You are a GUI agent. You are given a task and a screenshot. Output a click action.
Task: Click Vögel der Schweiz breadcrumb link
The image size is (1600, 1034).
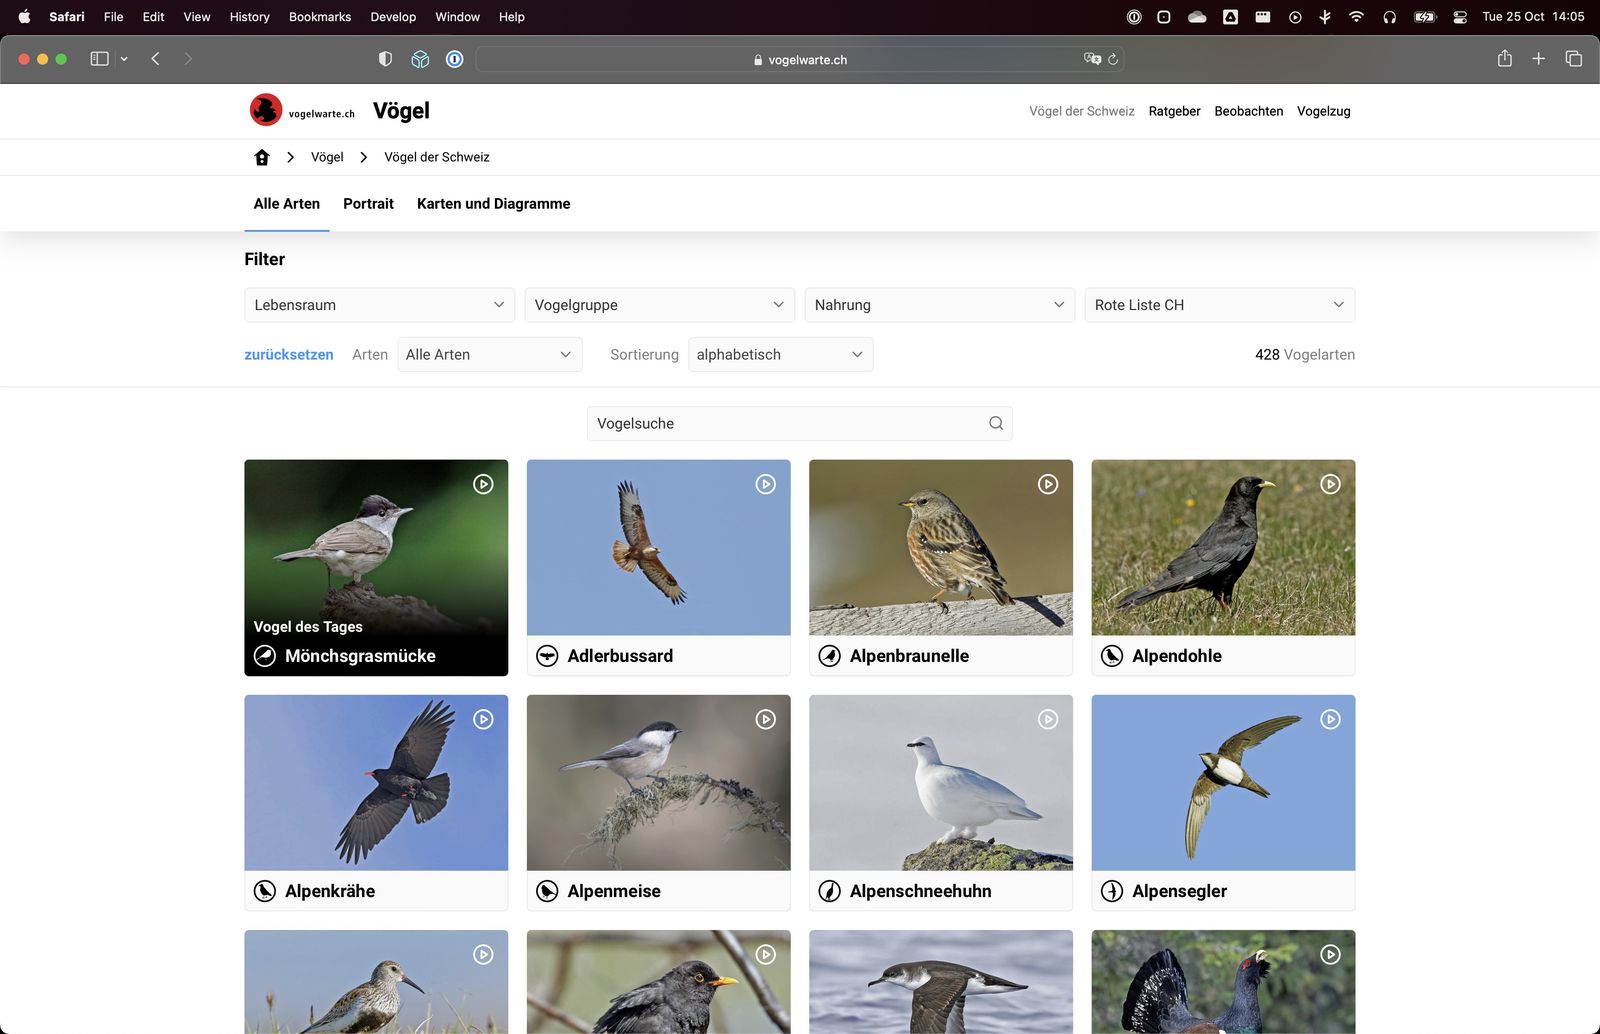coord(437,157)
